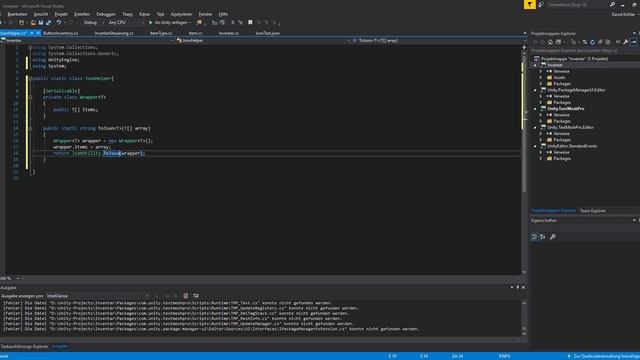The height and width of the screenshot is (360, 640).
Task: Click the Projektmappen-Explorer search field
Action: [x=585, y=51]
